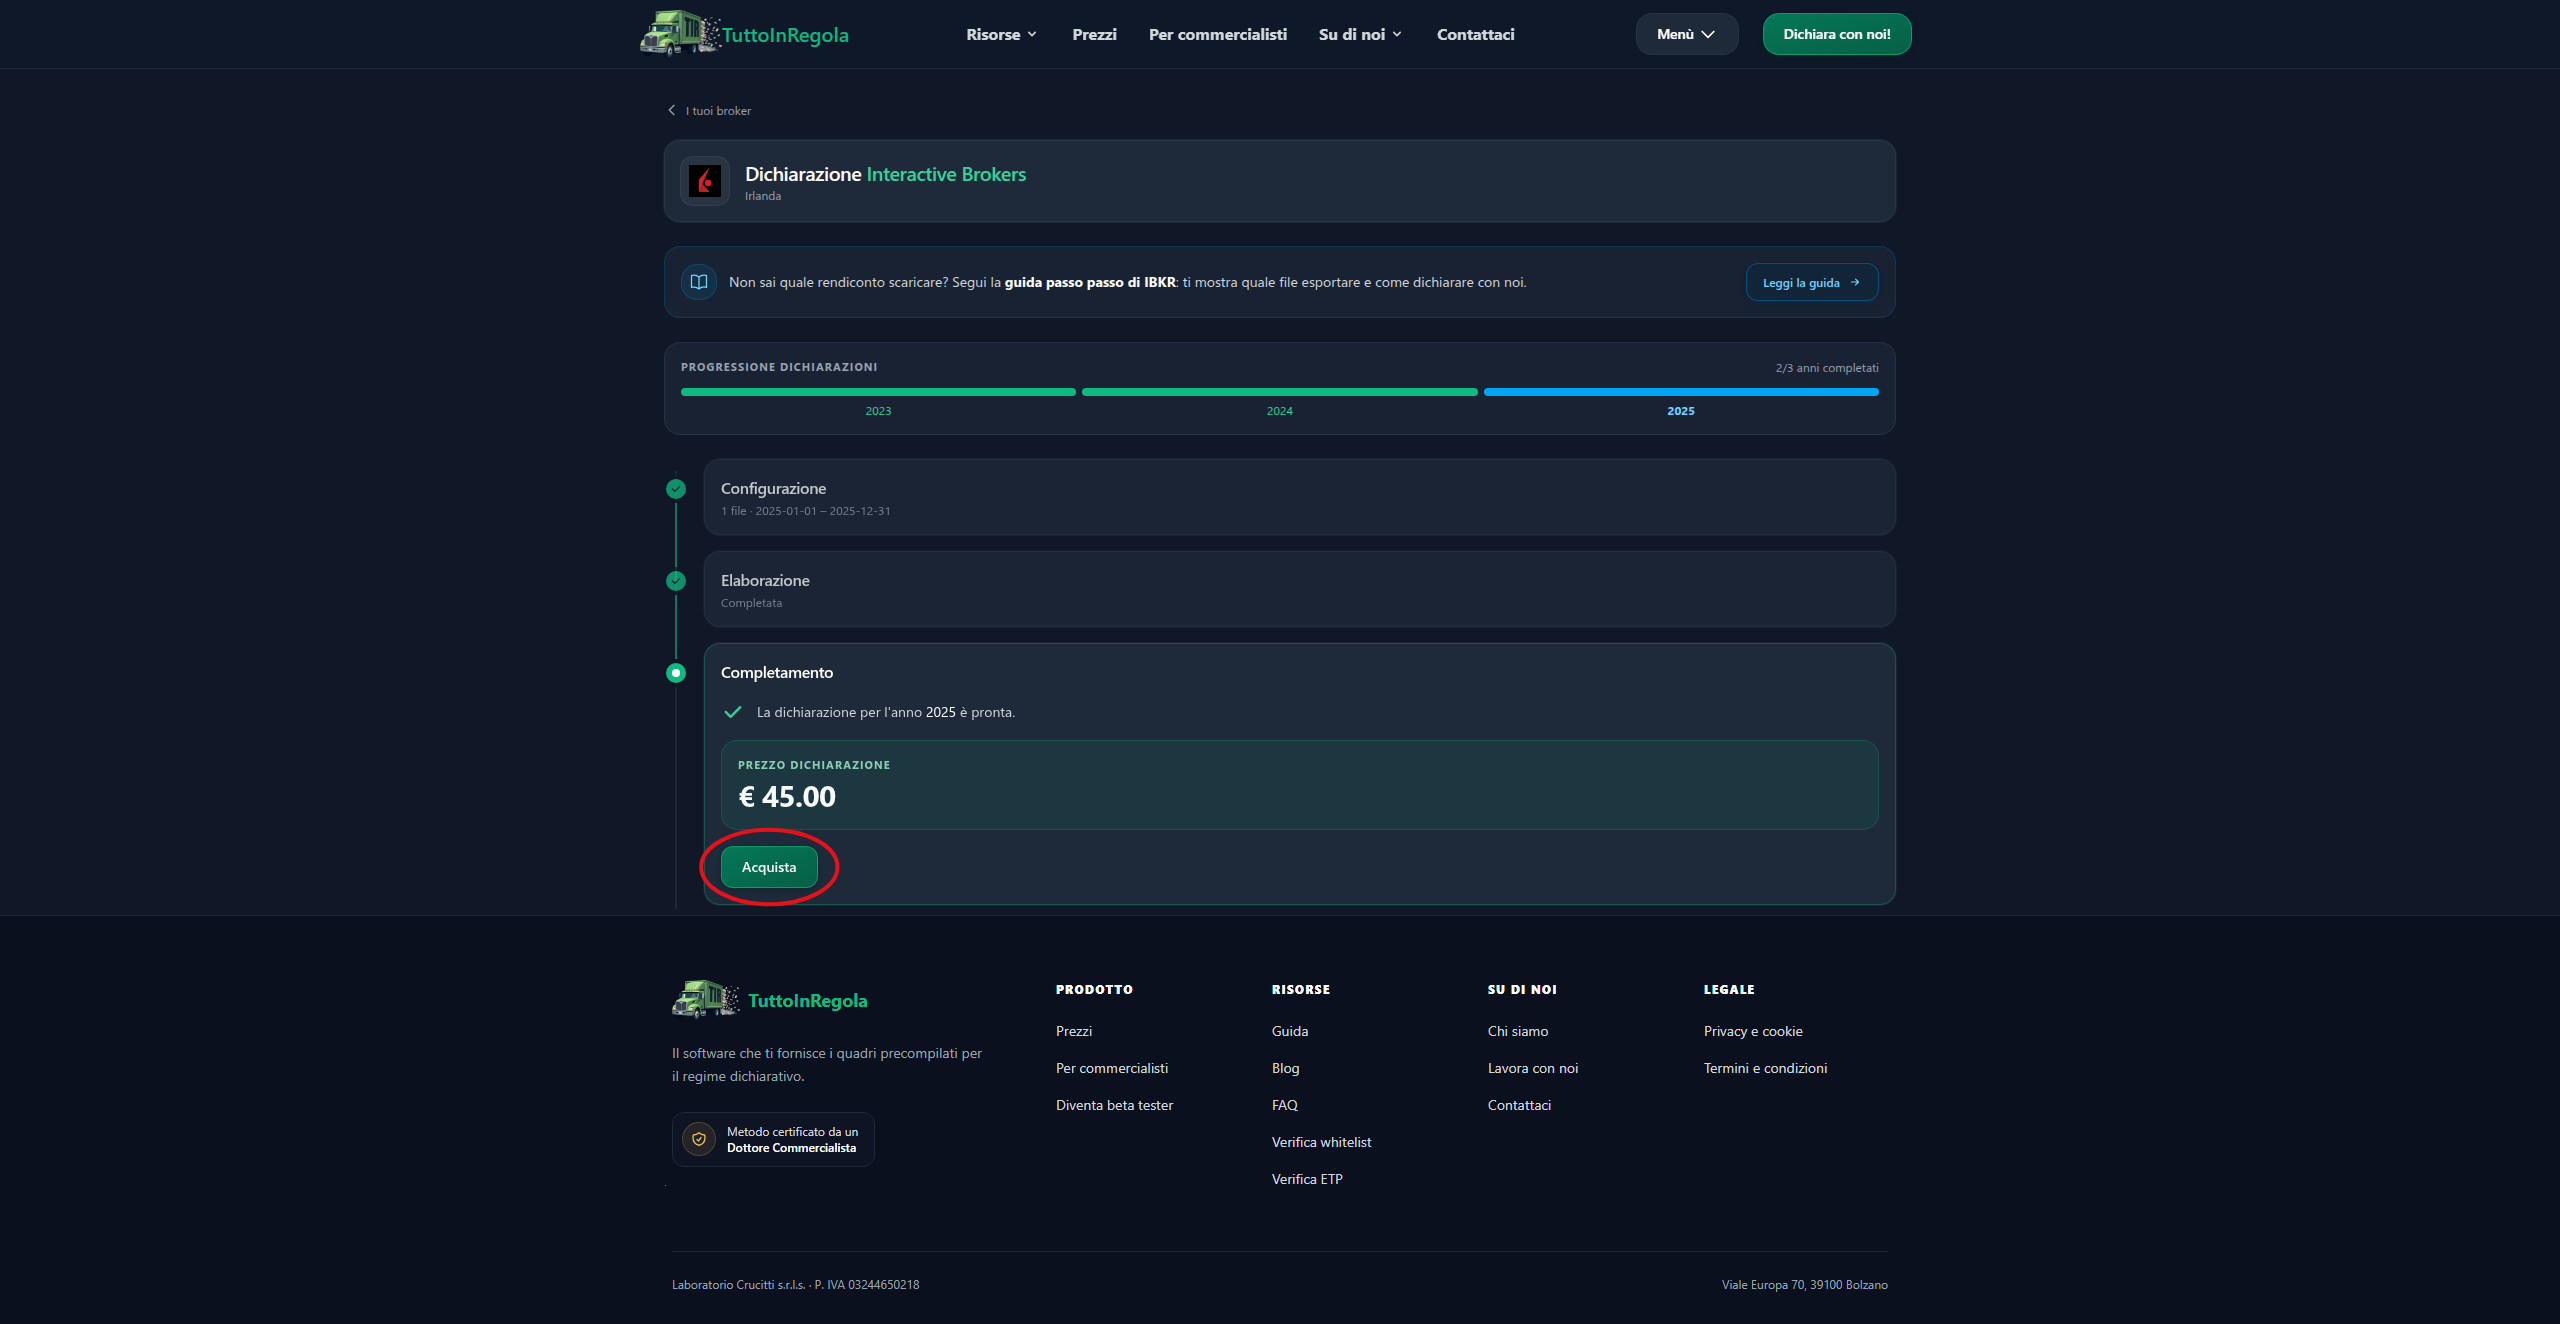Image resolution: width=2560 pixels, height=1324 pixels.
Task: Open footer Per commercialisti link
Action: (x=1111, y=1068)
